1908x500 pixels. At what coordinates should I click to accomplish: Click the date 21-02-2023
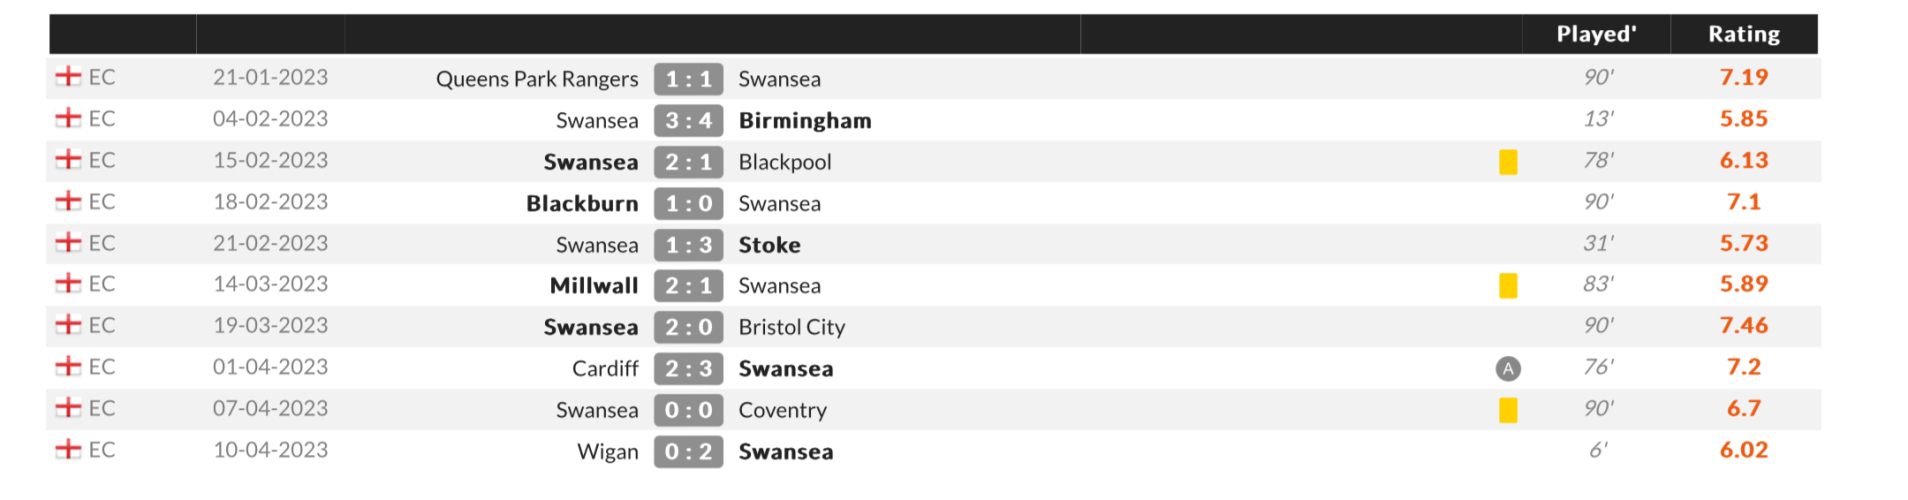click(270, 243)
